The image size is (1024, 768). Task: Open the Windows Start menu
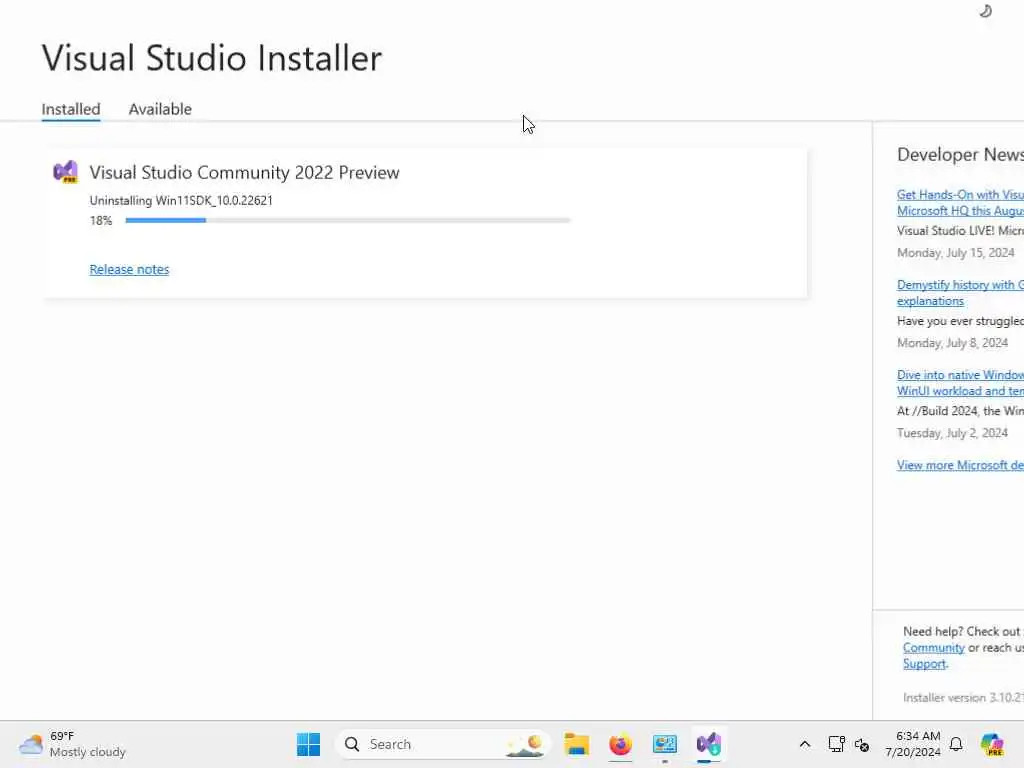(x=308, y=744)
